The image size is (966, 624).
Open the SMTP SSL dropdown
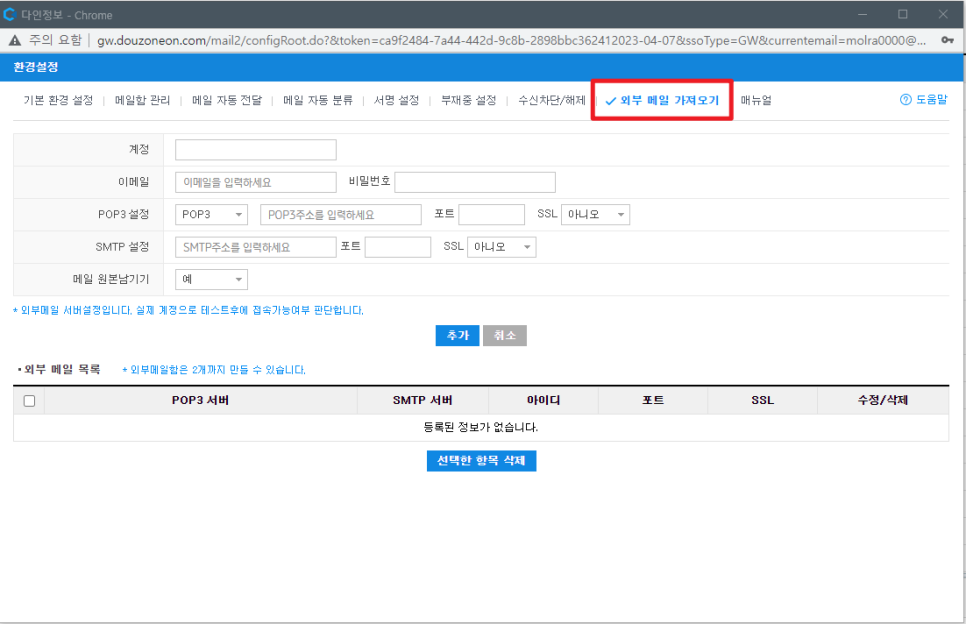coord(501,247)
